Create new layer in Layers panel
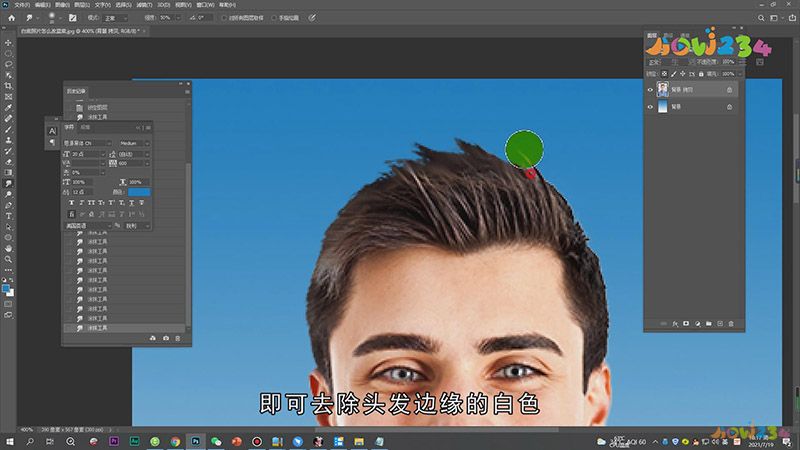This screenshot has height=450, width=800. tap(720, 323)
